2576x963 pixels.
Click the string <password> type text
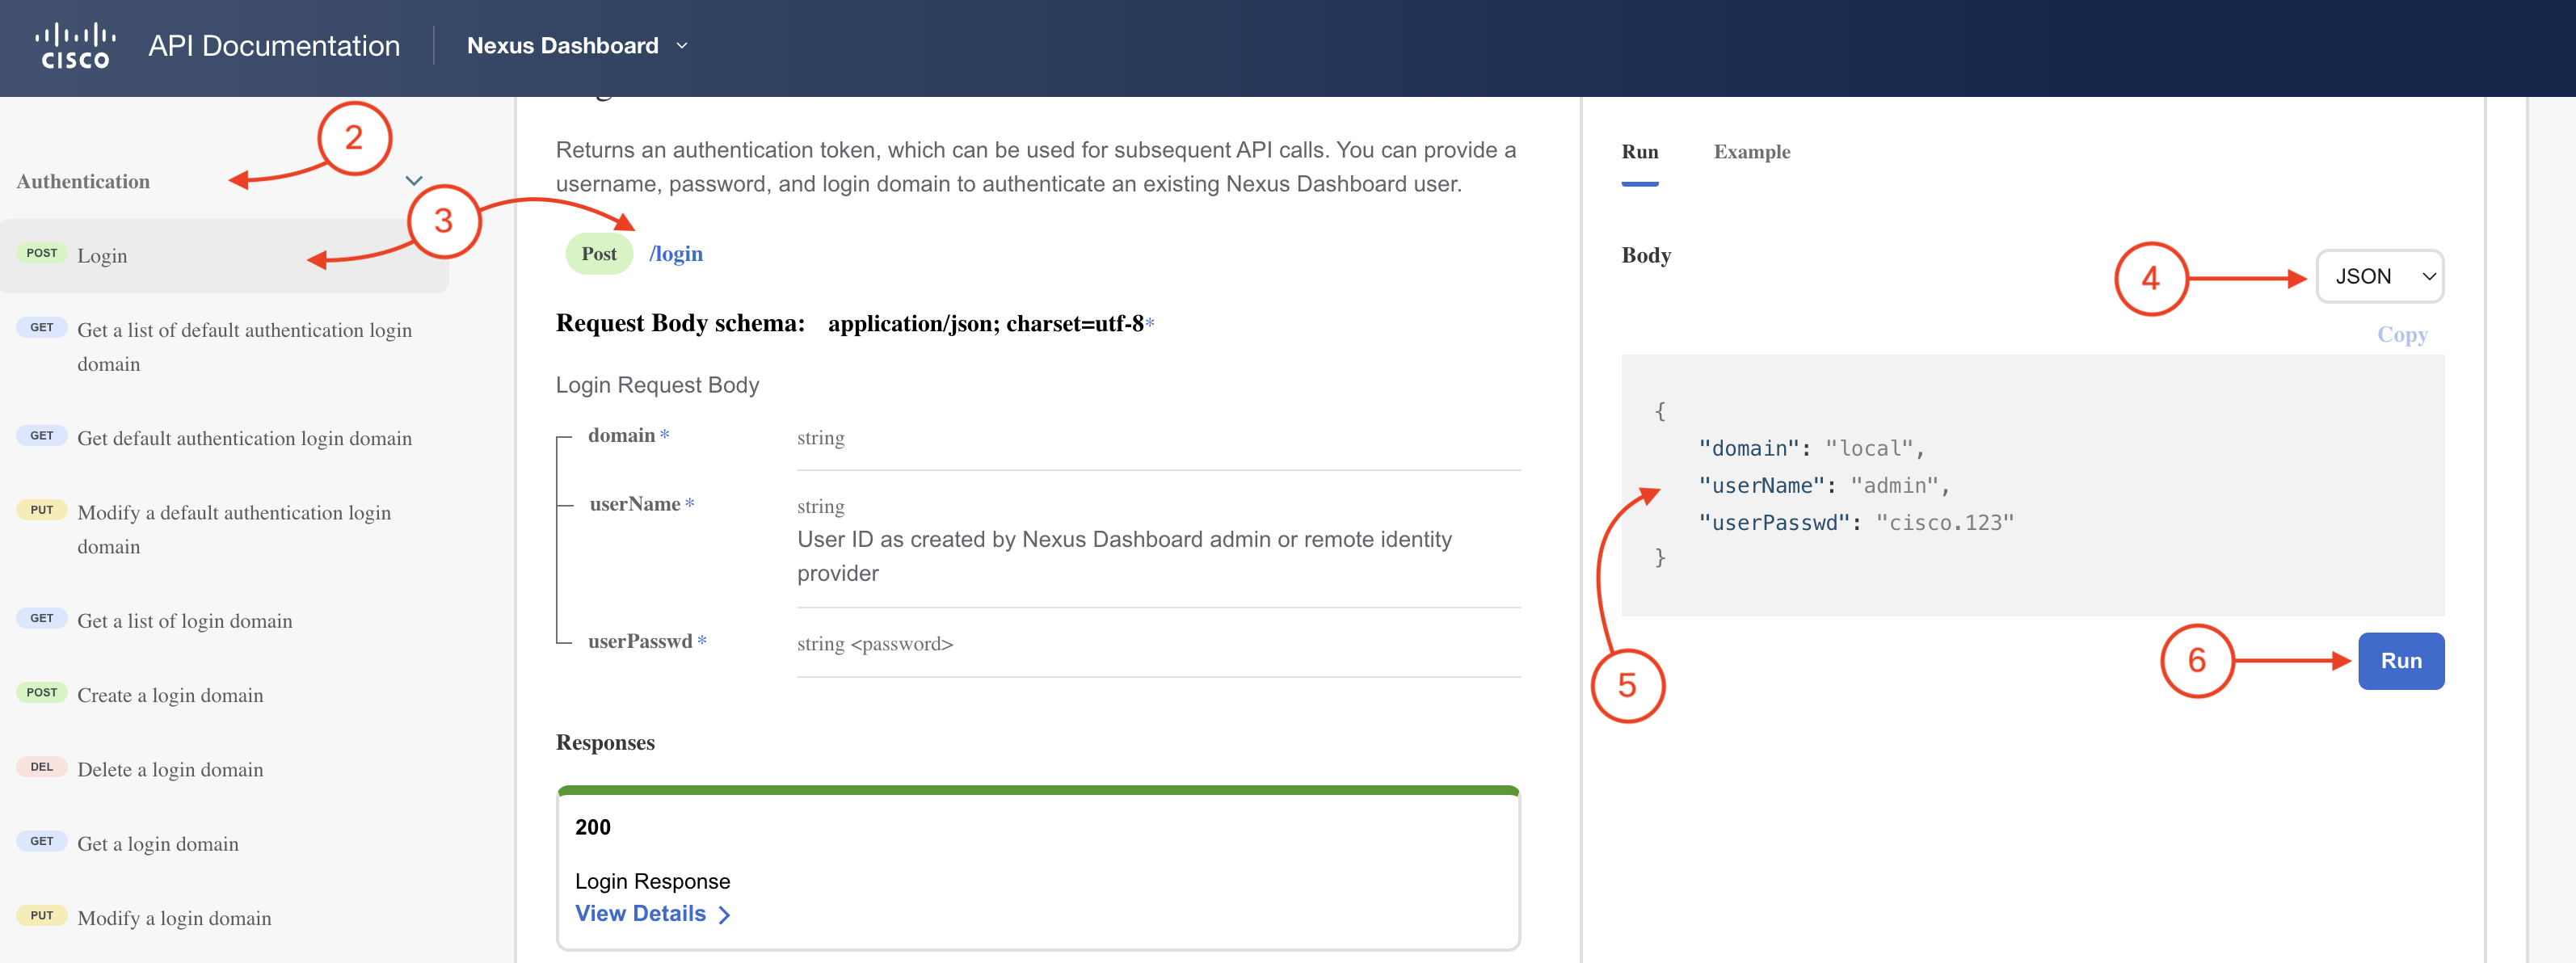pos(875,645)
